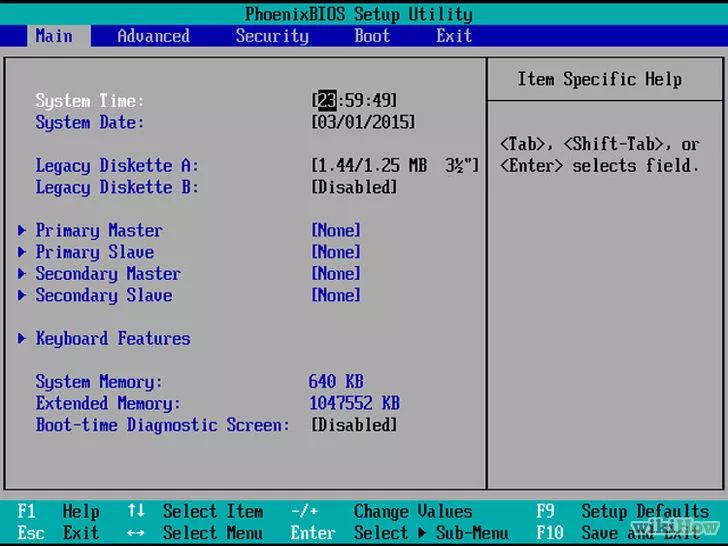Open the Keyboard Features submenu arrow

[22, 339]
